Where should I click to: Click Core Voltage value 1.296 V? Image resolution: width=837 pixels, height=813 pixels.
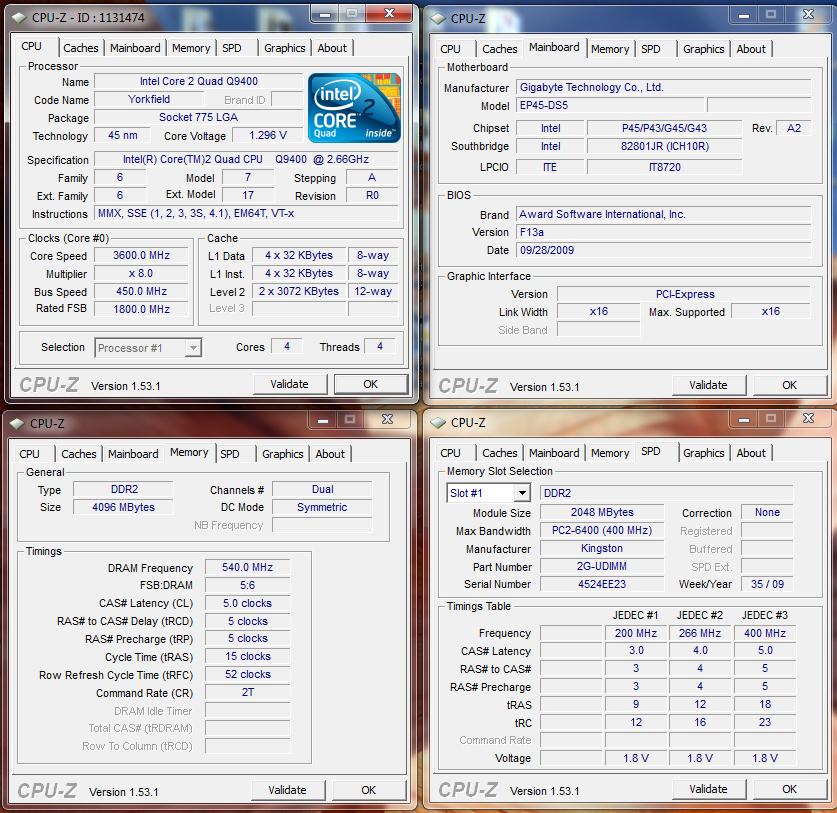268,136
